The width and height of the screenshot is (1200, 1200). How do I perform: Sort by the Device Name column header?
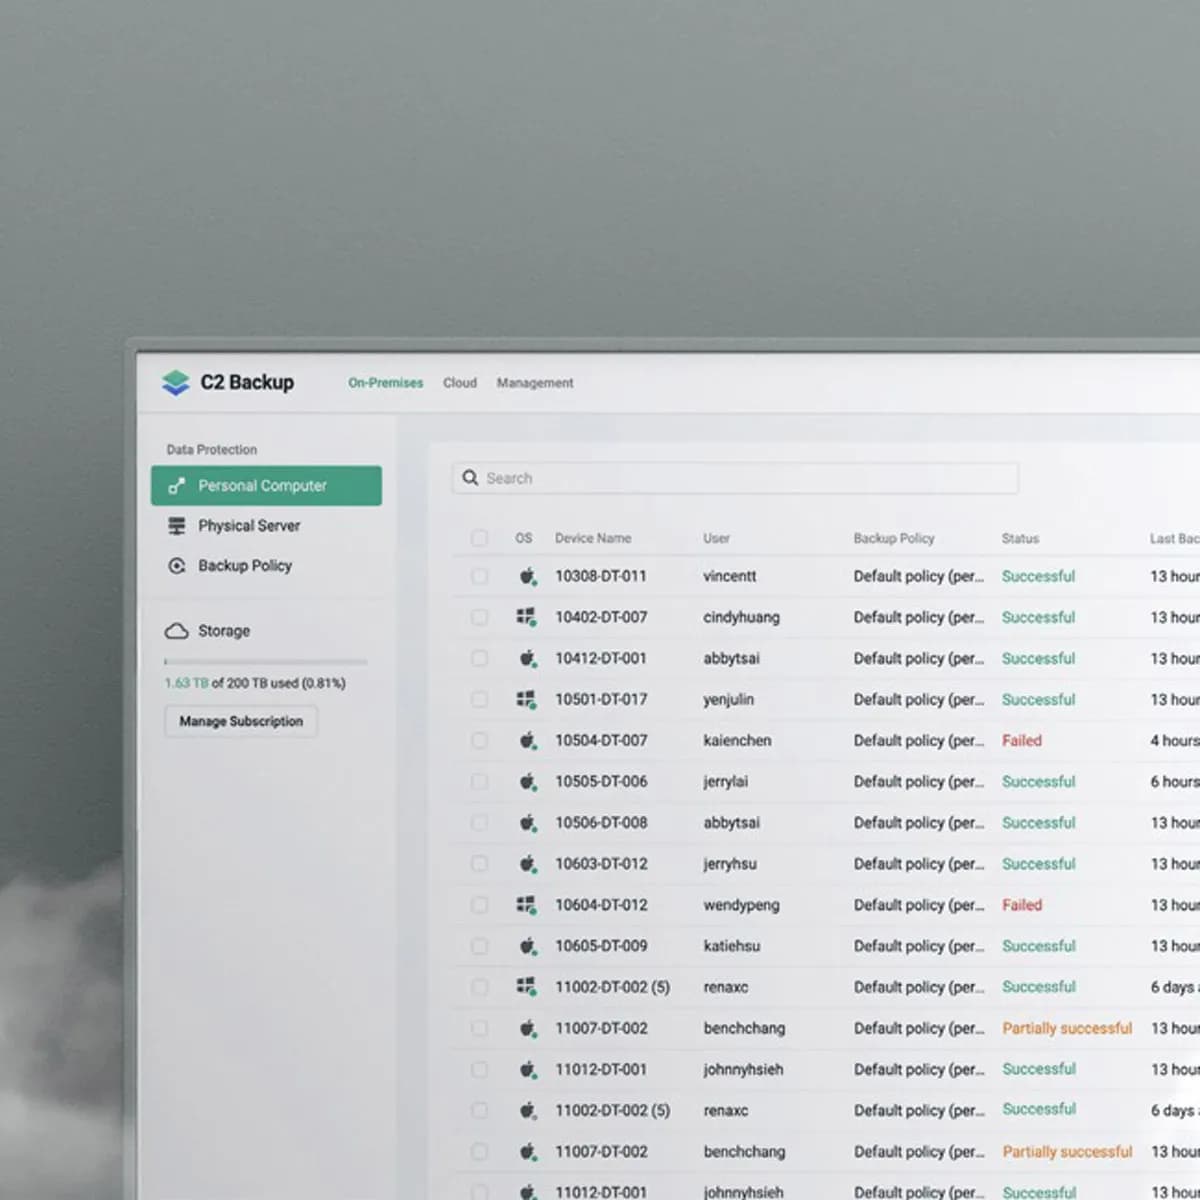[x=593, y=538]
